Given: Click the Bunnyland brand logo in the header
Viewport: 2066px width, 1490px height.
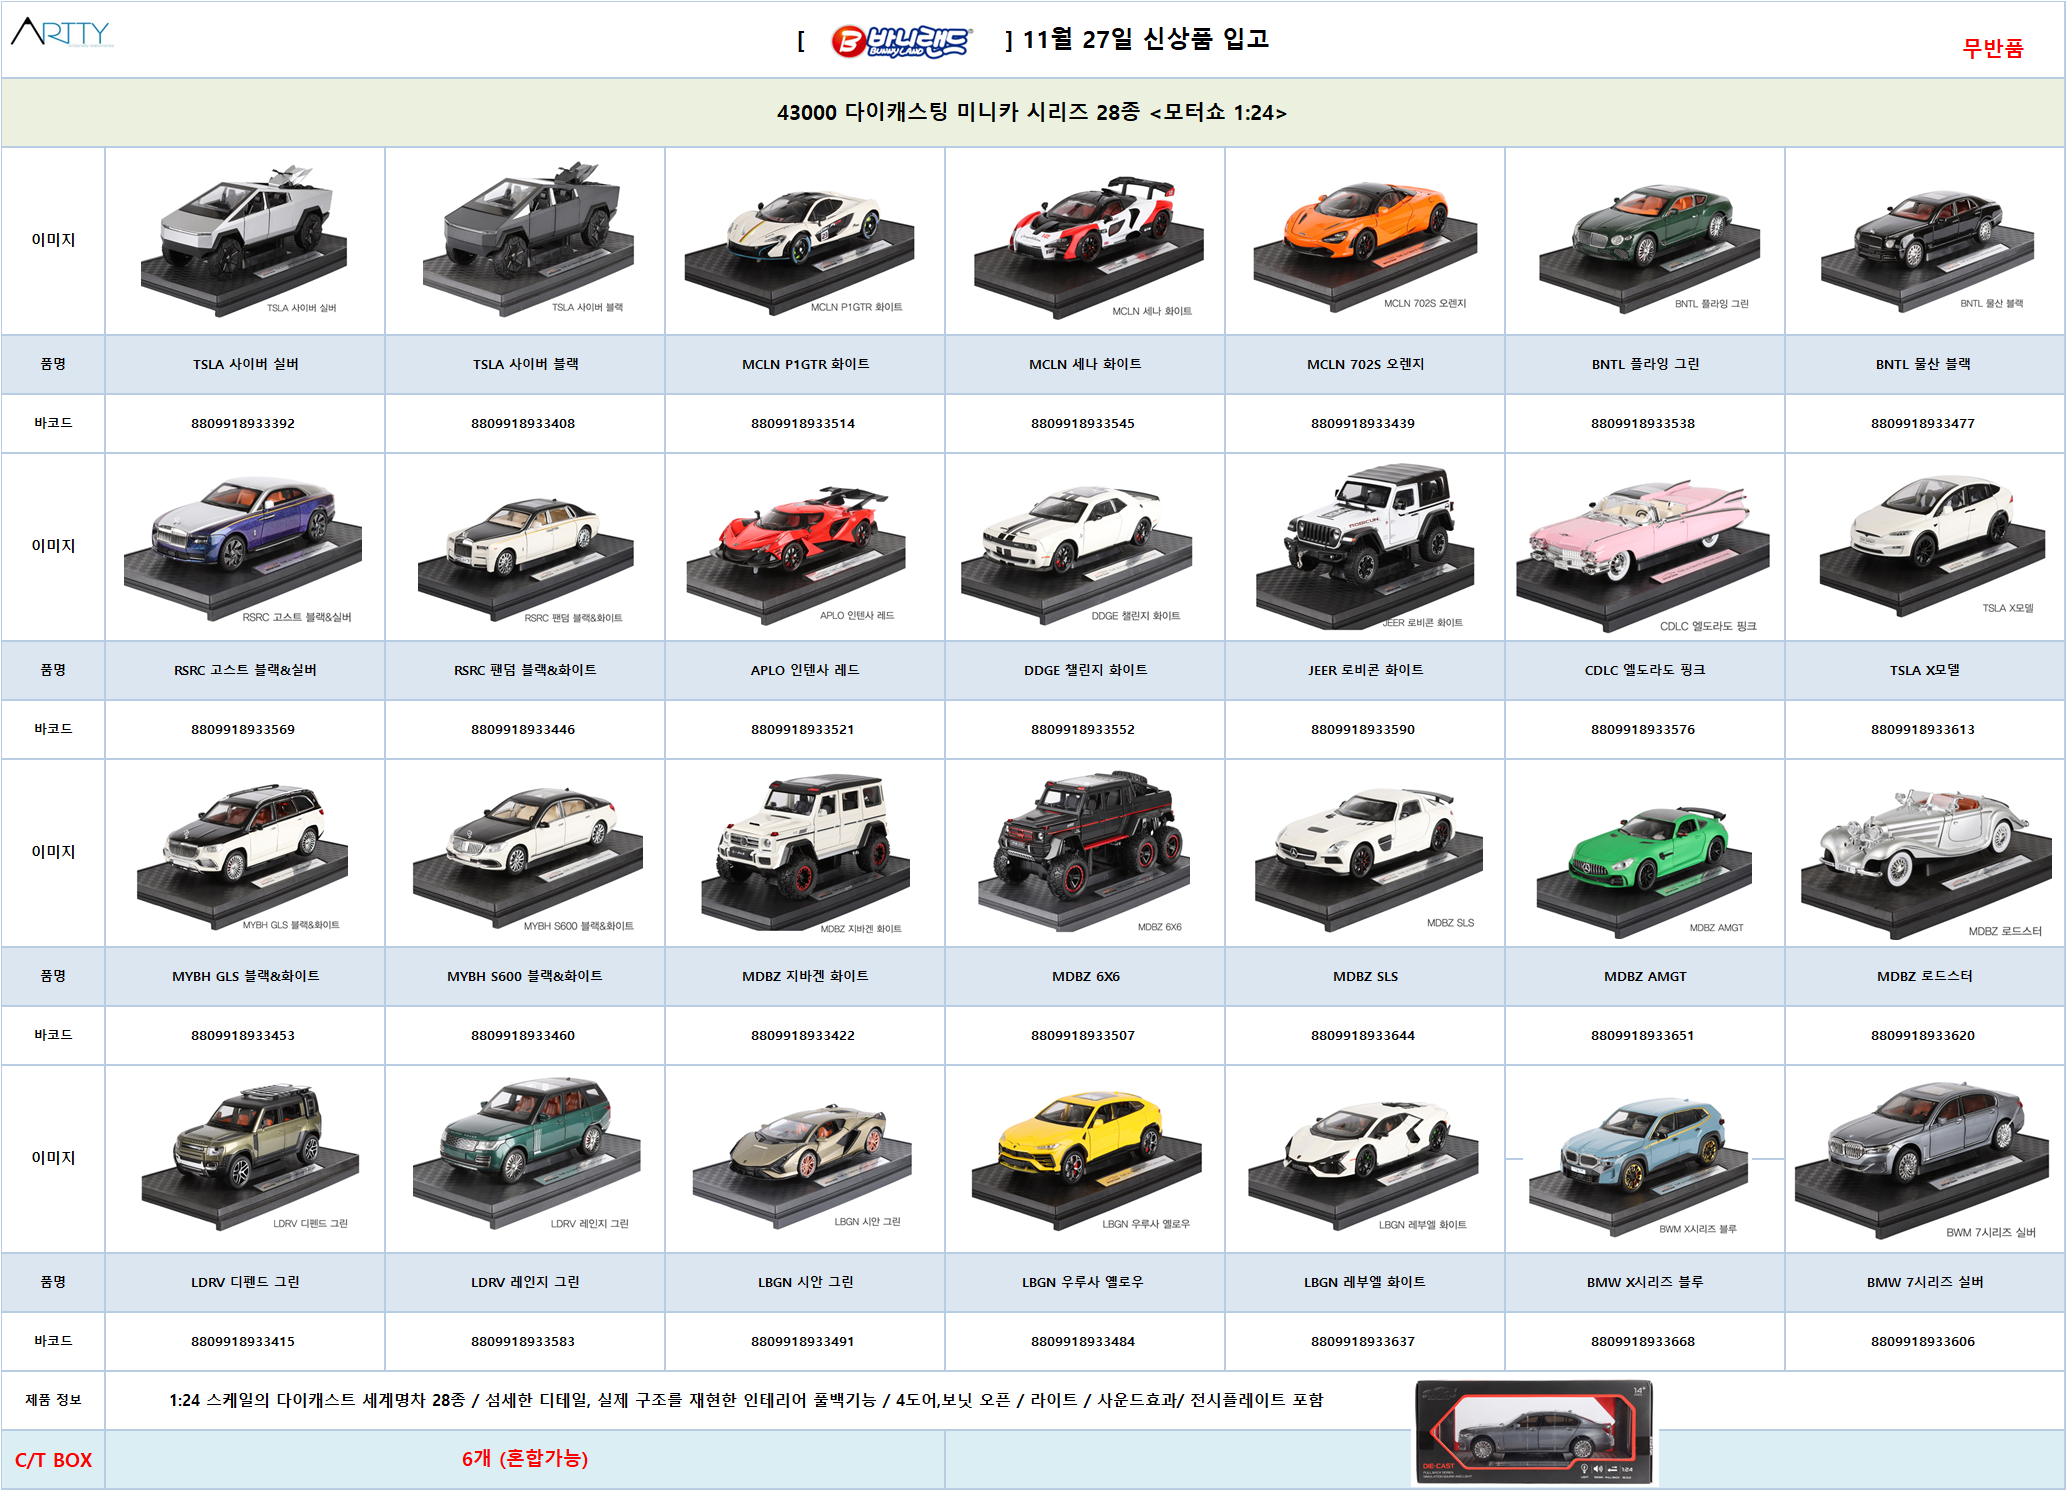Looking at the screenshot, I should [900, 42].
